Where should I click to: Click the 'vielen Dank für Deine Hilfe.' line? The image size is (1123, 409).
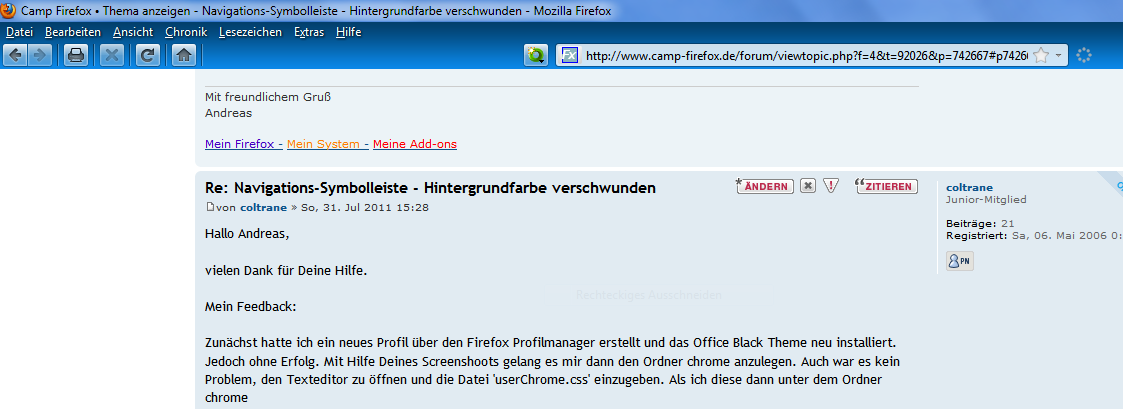[286, 271]
